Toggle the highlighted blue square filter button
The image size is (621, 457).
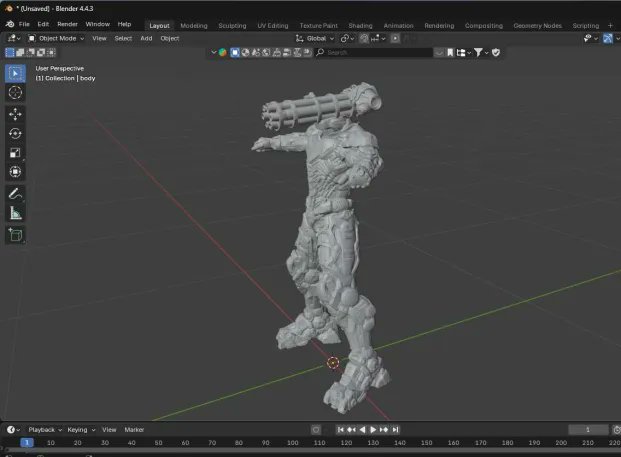pos(235,52)
